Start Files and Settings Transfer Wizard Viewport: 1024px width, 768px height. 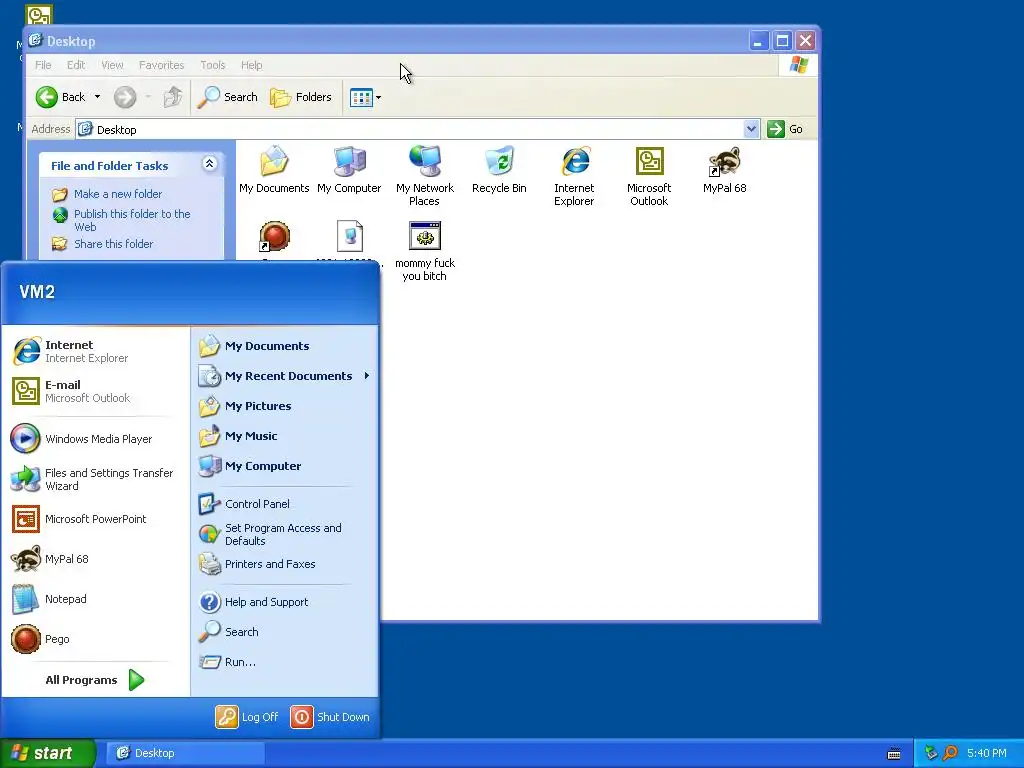pos(95,479)
